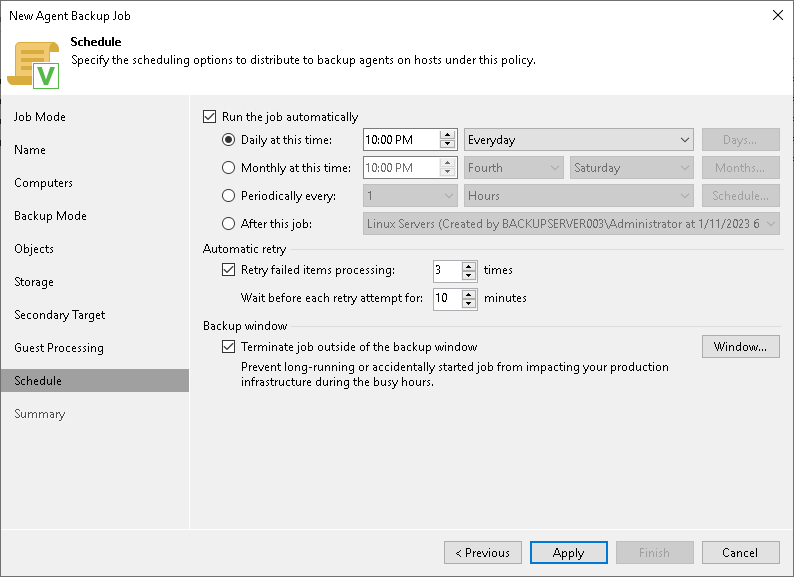Click the Schedule... button

coord(740,196)
